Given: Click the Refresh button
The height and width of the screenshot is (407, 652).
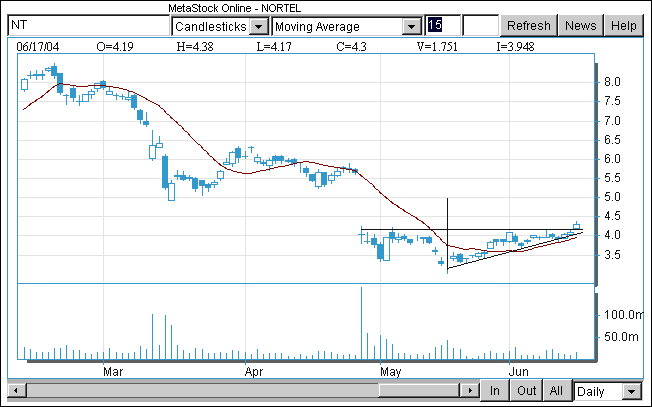Looking at the screenshot, I should click(529, 26).
